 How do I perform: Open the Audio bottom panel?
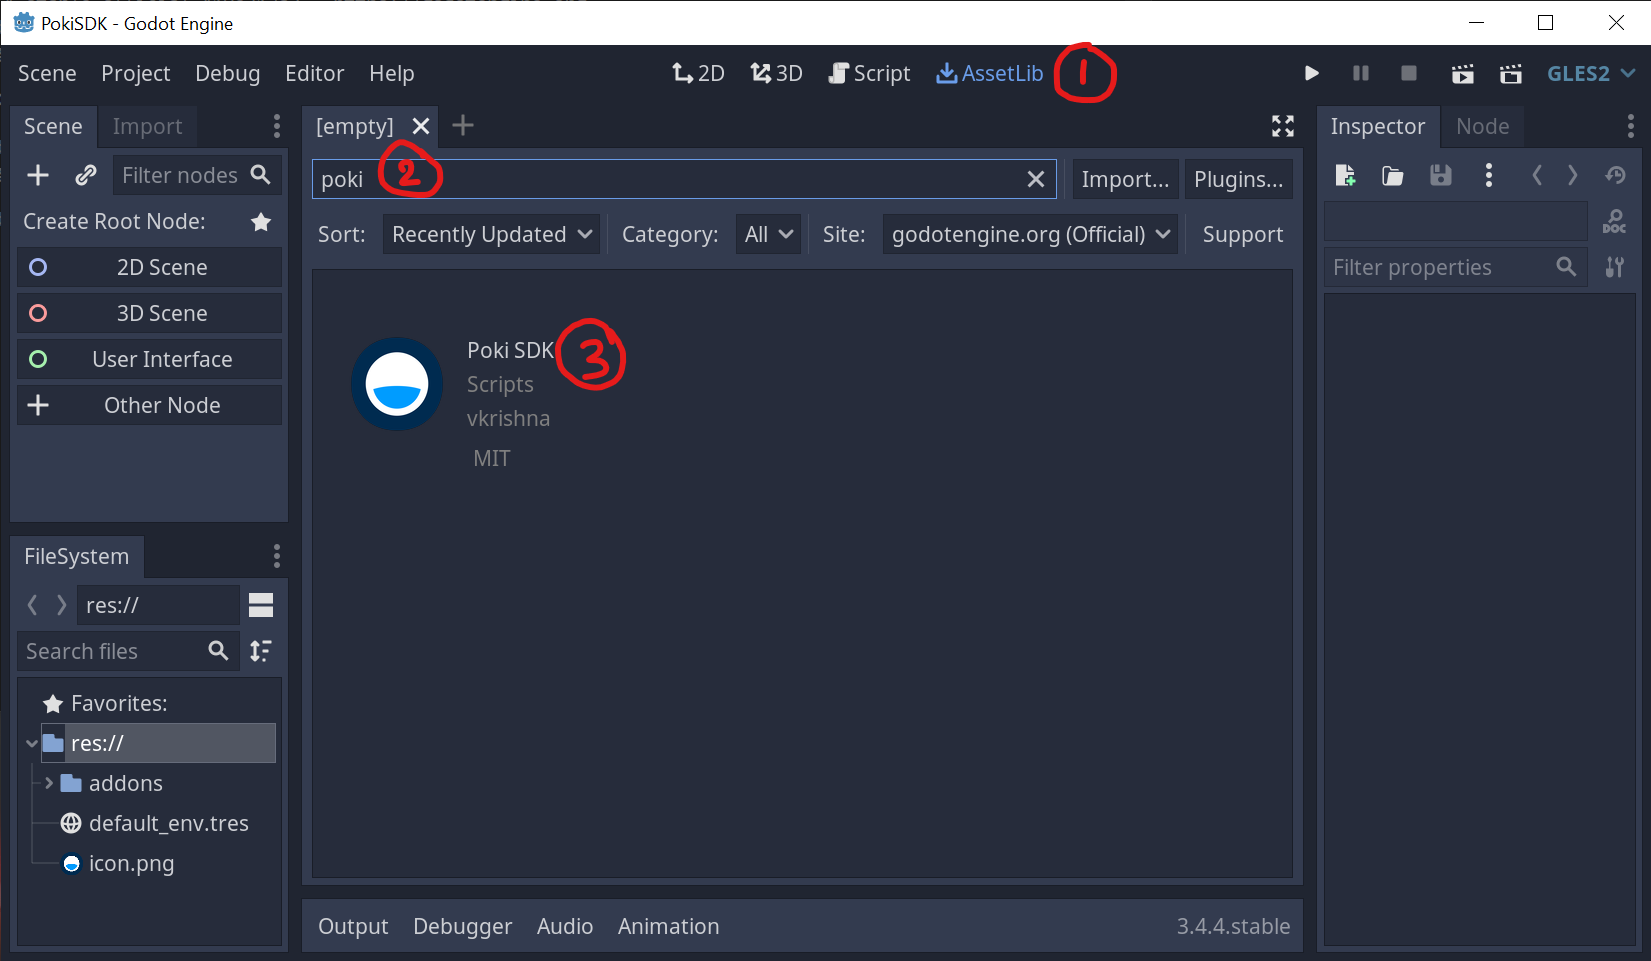(565, 926)
